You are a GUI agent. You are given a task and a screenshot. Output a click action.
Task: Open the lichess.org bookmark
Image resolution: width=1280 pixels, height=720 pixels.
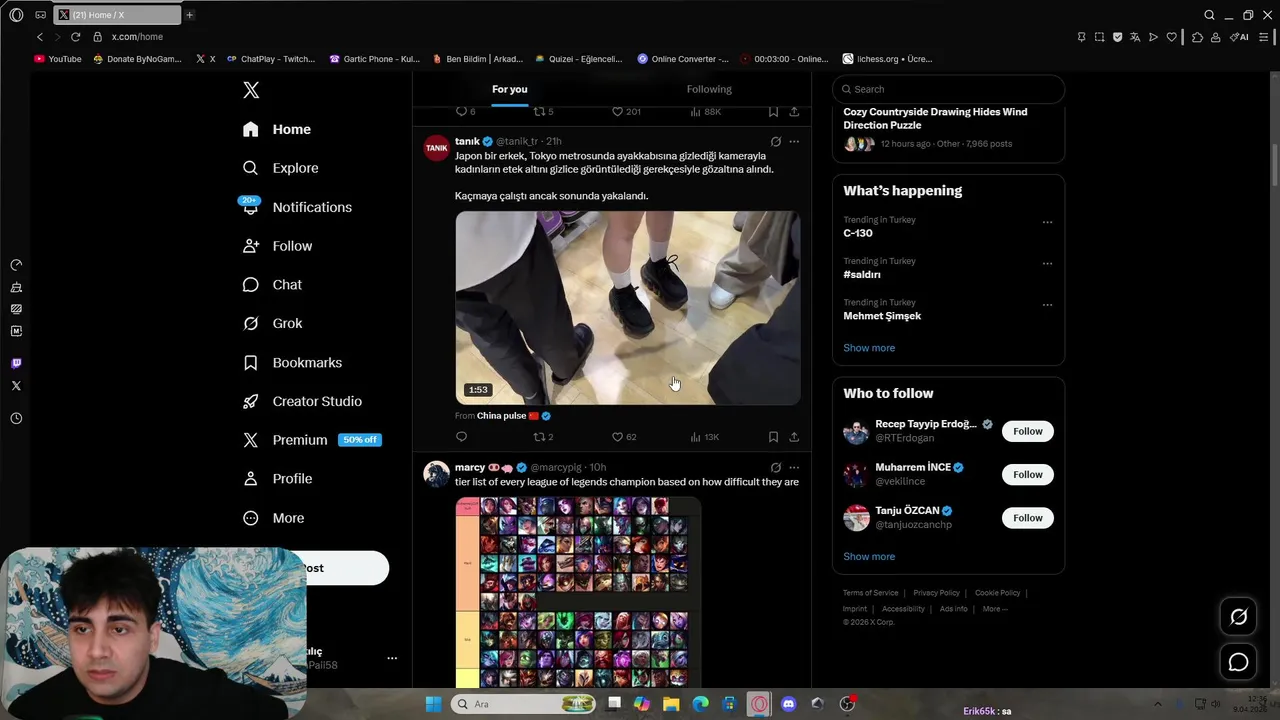click(x=888, y=59)
